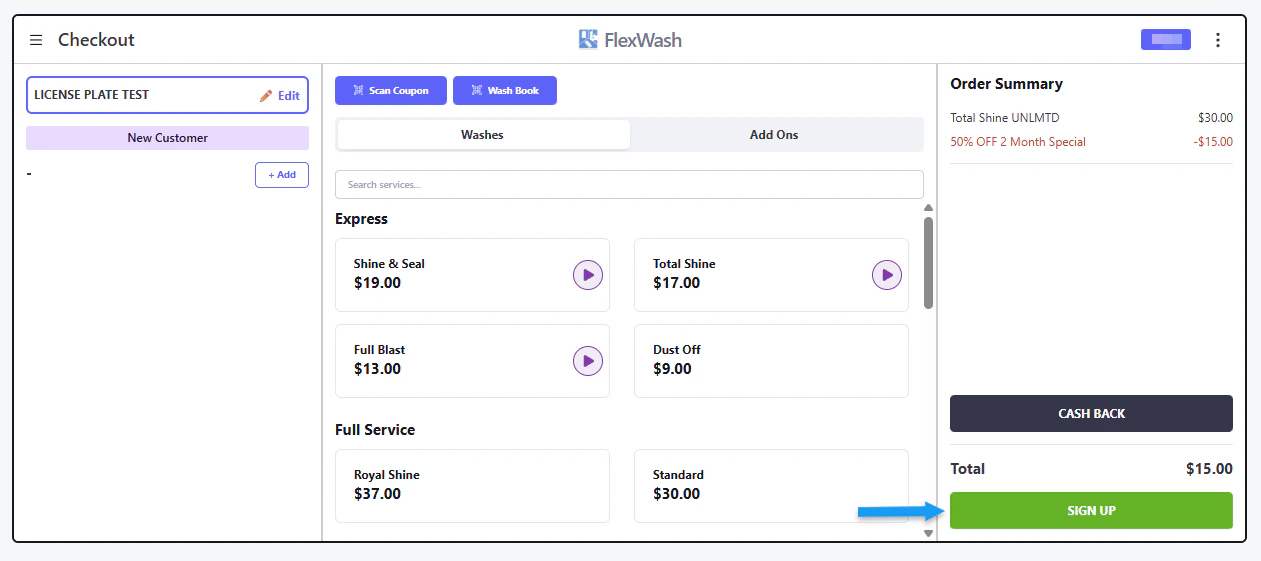Viewport: 1261px width, 561px height.
Task: Click the New Customer banner
Action: 168,138
